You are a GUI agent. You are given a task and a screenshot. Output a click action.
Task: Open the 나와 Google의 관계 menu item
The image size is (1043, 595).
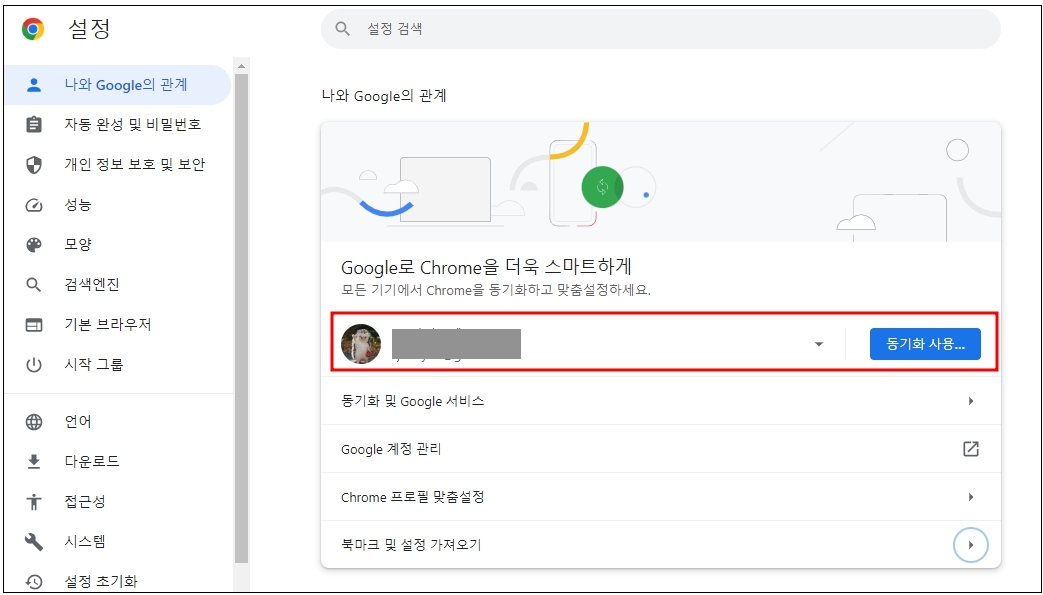117,85
